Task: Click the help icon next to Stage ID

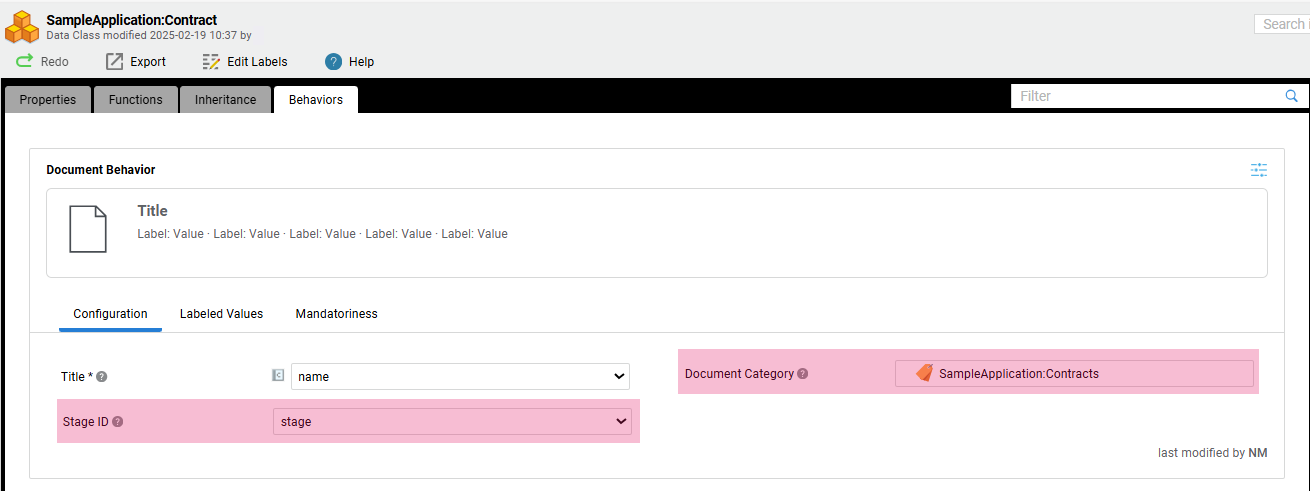Action: [118, 422]
